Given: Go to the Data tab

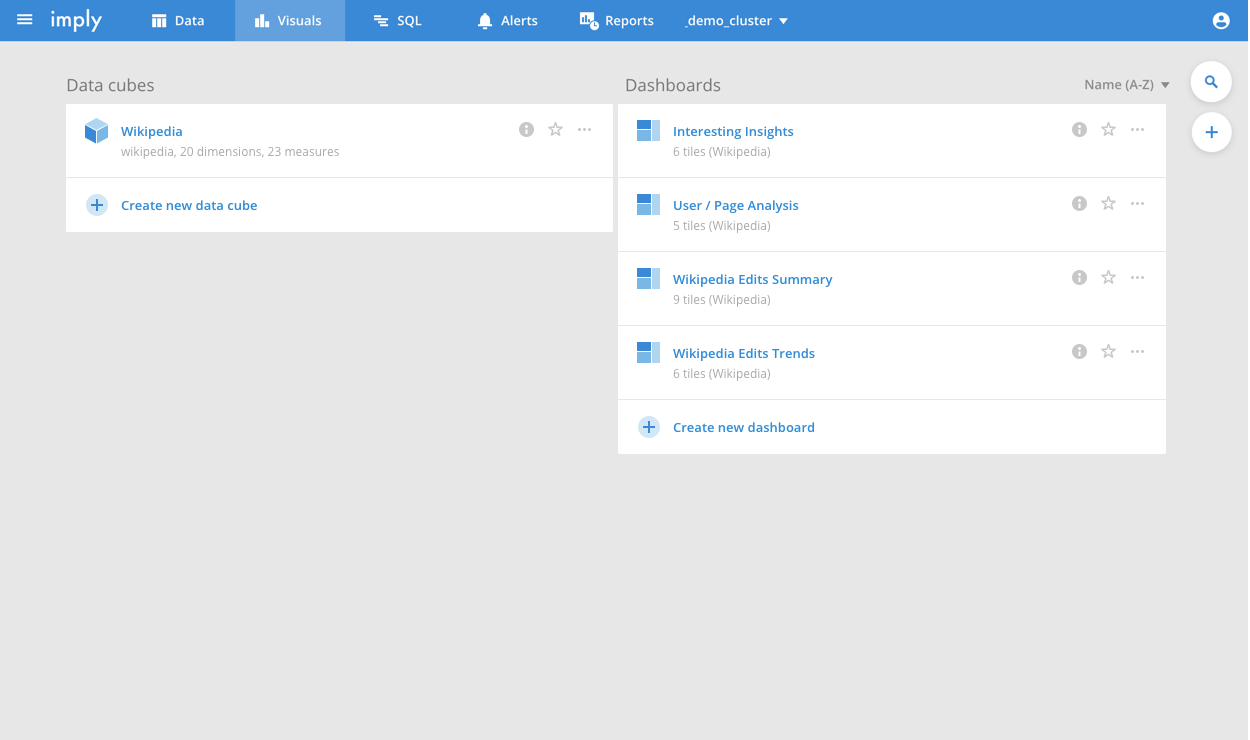Looking at the screenshot, I should click(x=178, y=20).
